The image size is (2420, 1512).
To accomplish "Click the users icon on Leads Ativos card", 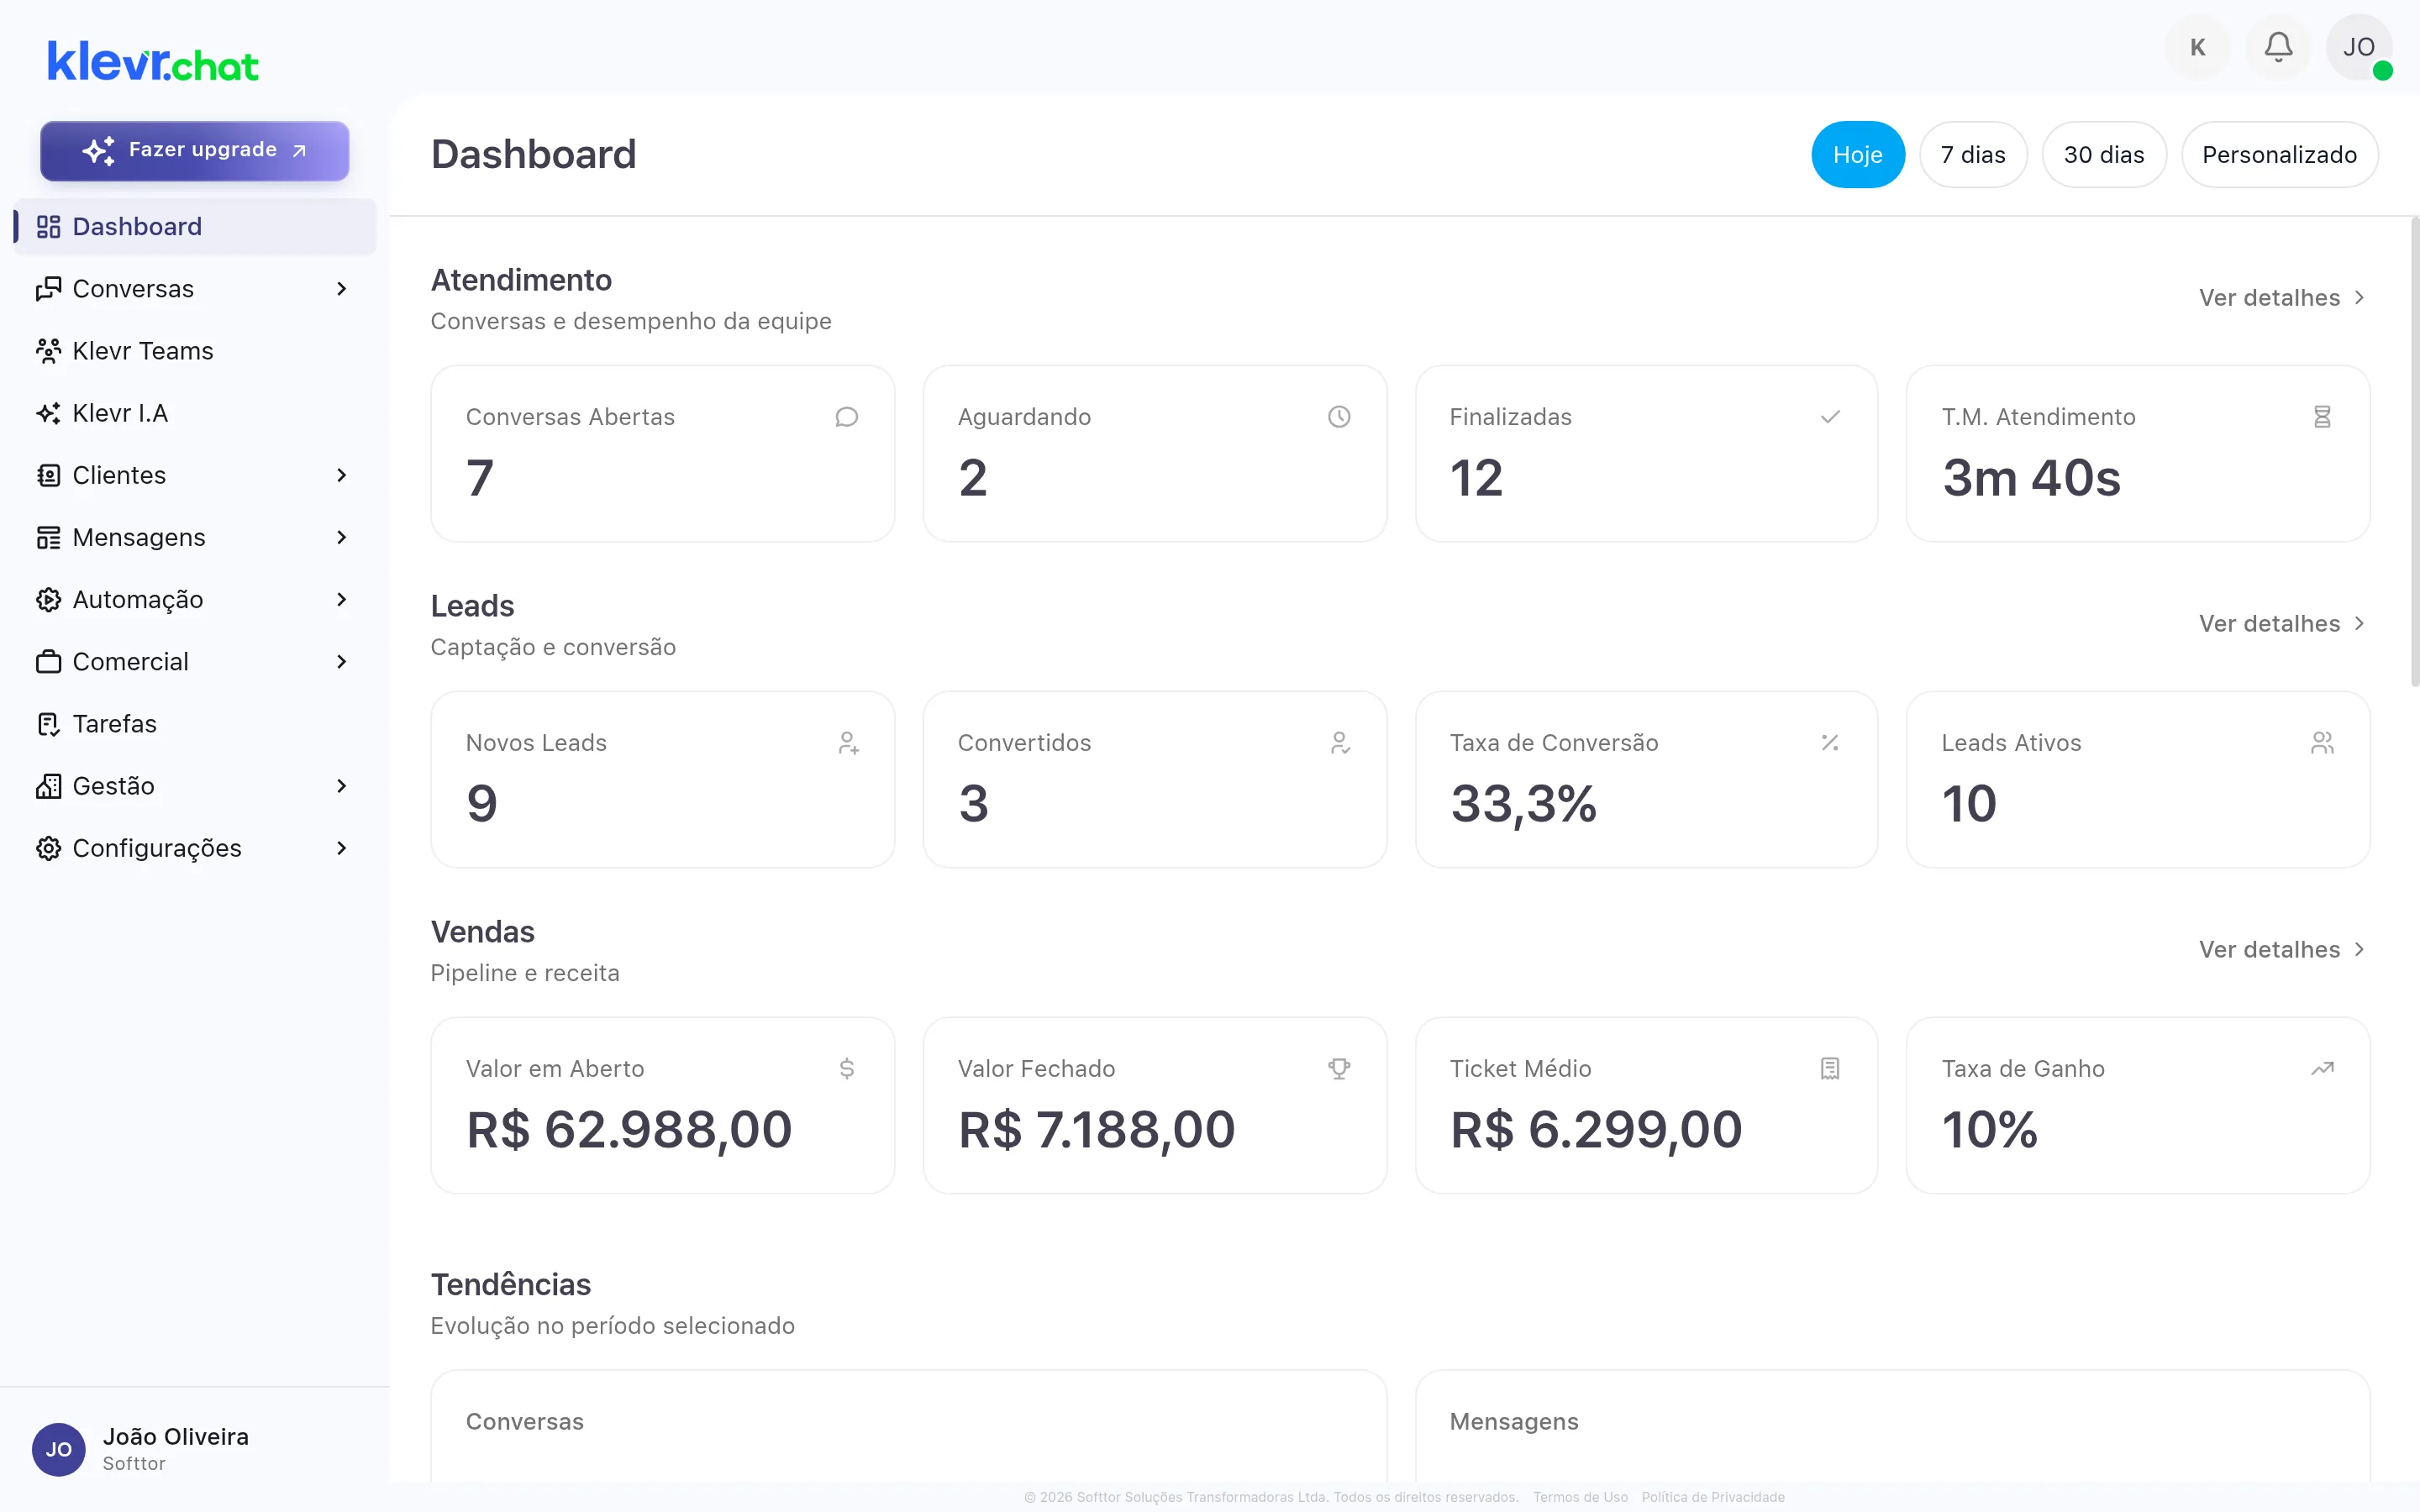I will (2322, 743).
